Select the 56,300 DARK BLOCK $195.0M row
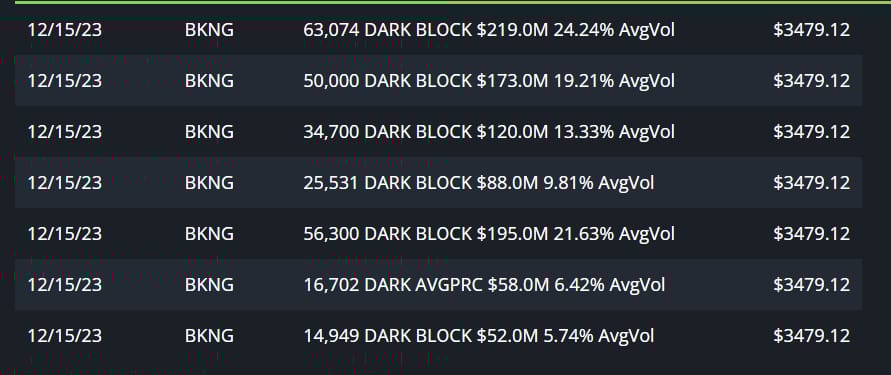The width and height of the screenshot is (891, 375). pos(438,234)
